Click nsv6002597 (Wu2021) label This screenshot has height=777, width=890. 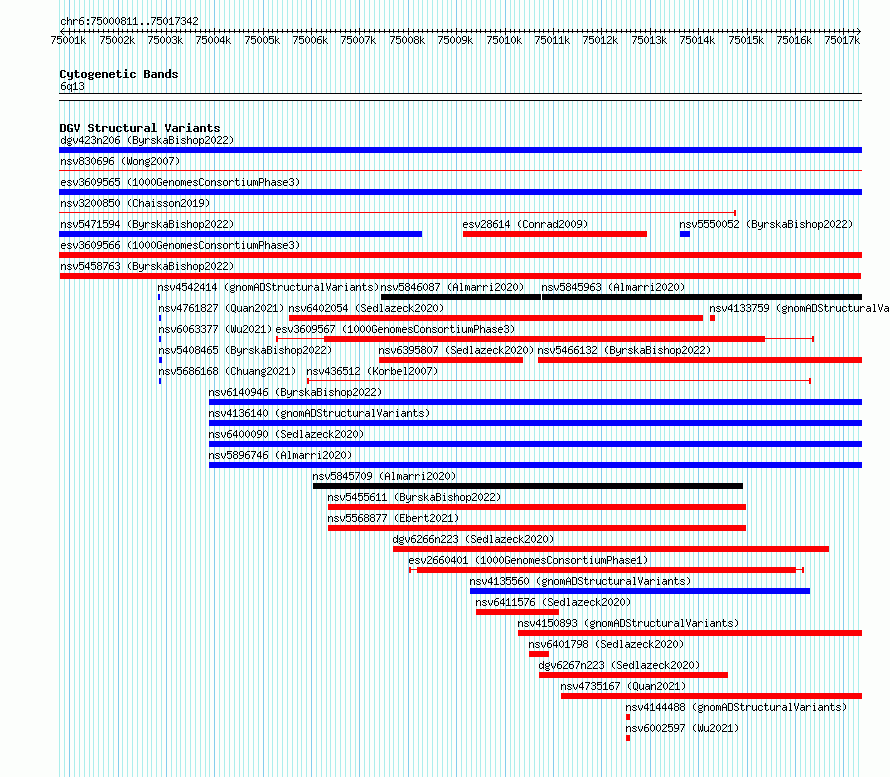pyautogui.click(x=682, y=728)
